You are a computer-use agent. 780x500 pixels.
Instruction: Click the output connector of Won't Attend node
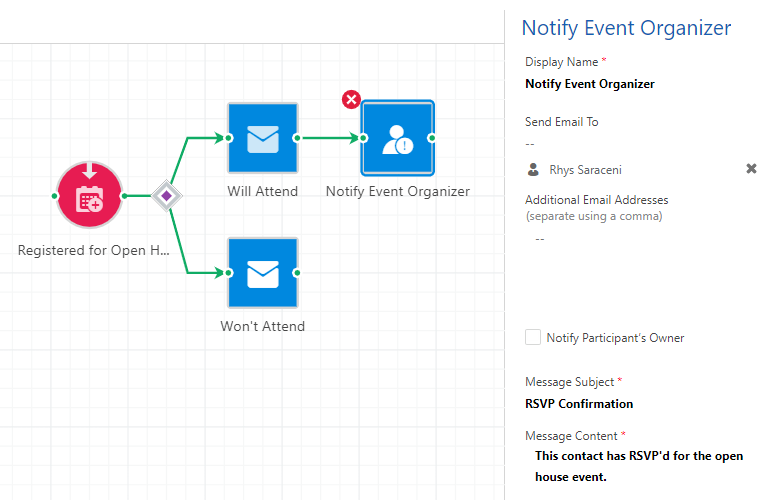click(297, 273)
